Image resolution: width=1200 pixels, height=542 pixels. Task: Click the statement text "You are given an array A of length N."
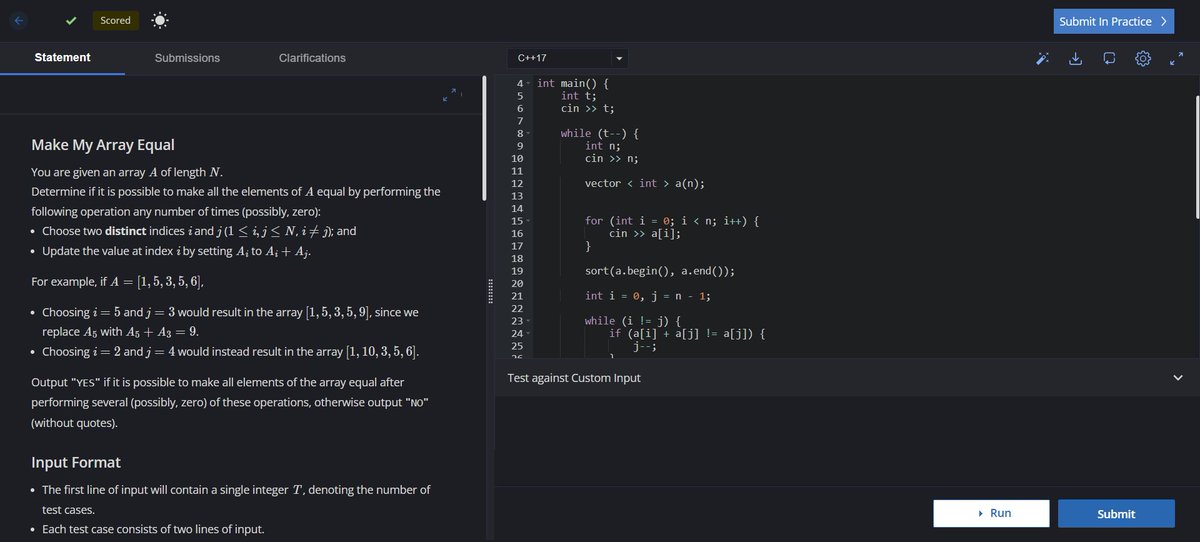point(127,172)
